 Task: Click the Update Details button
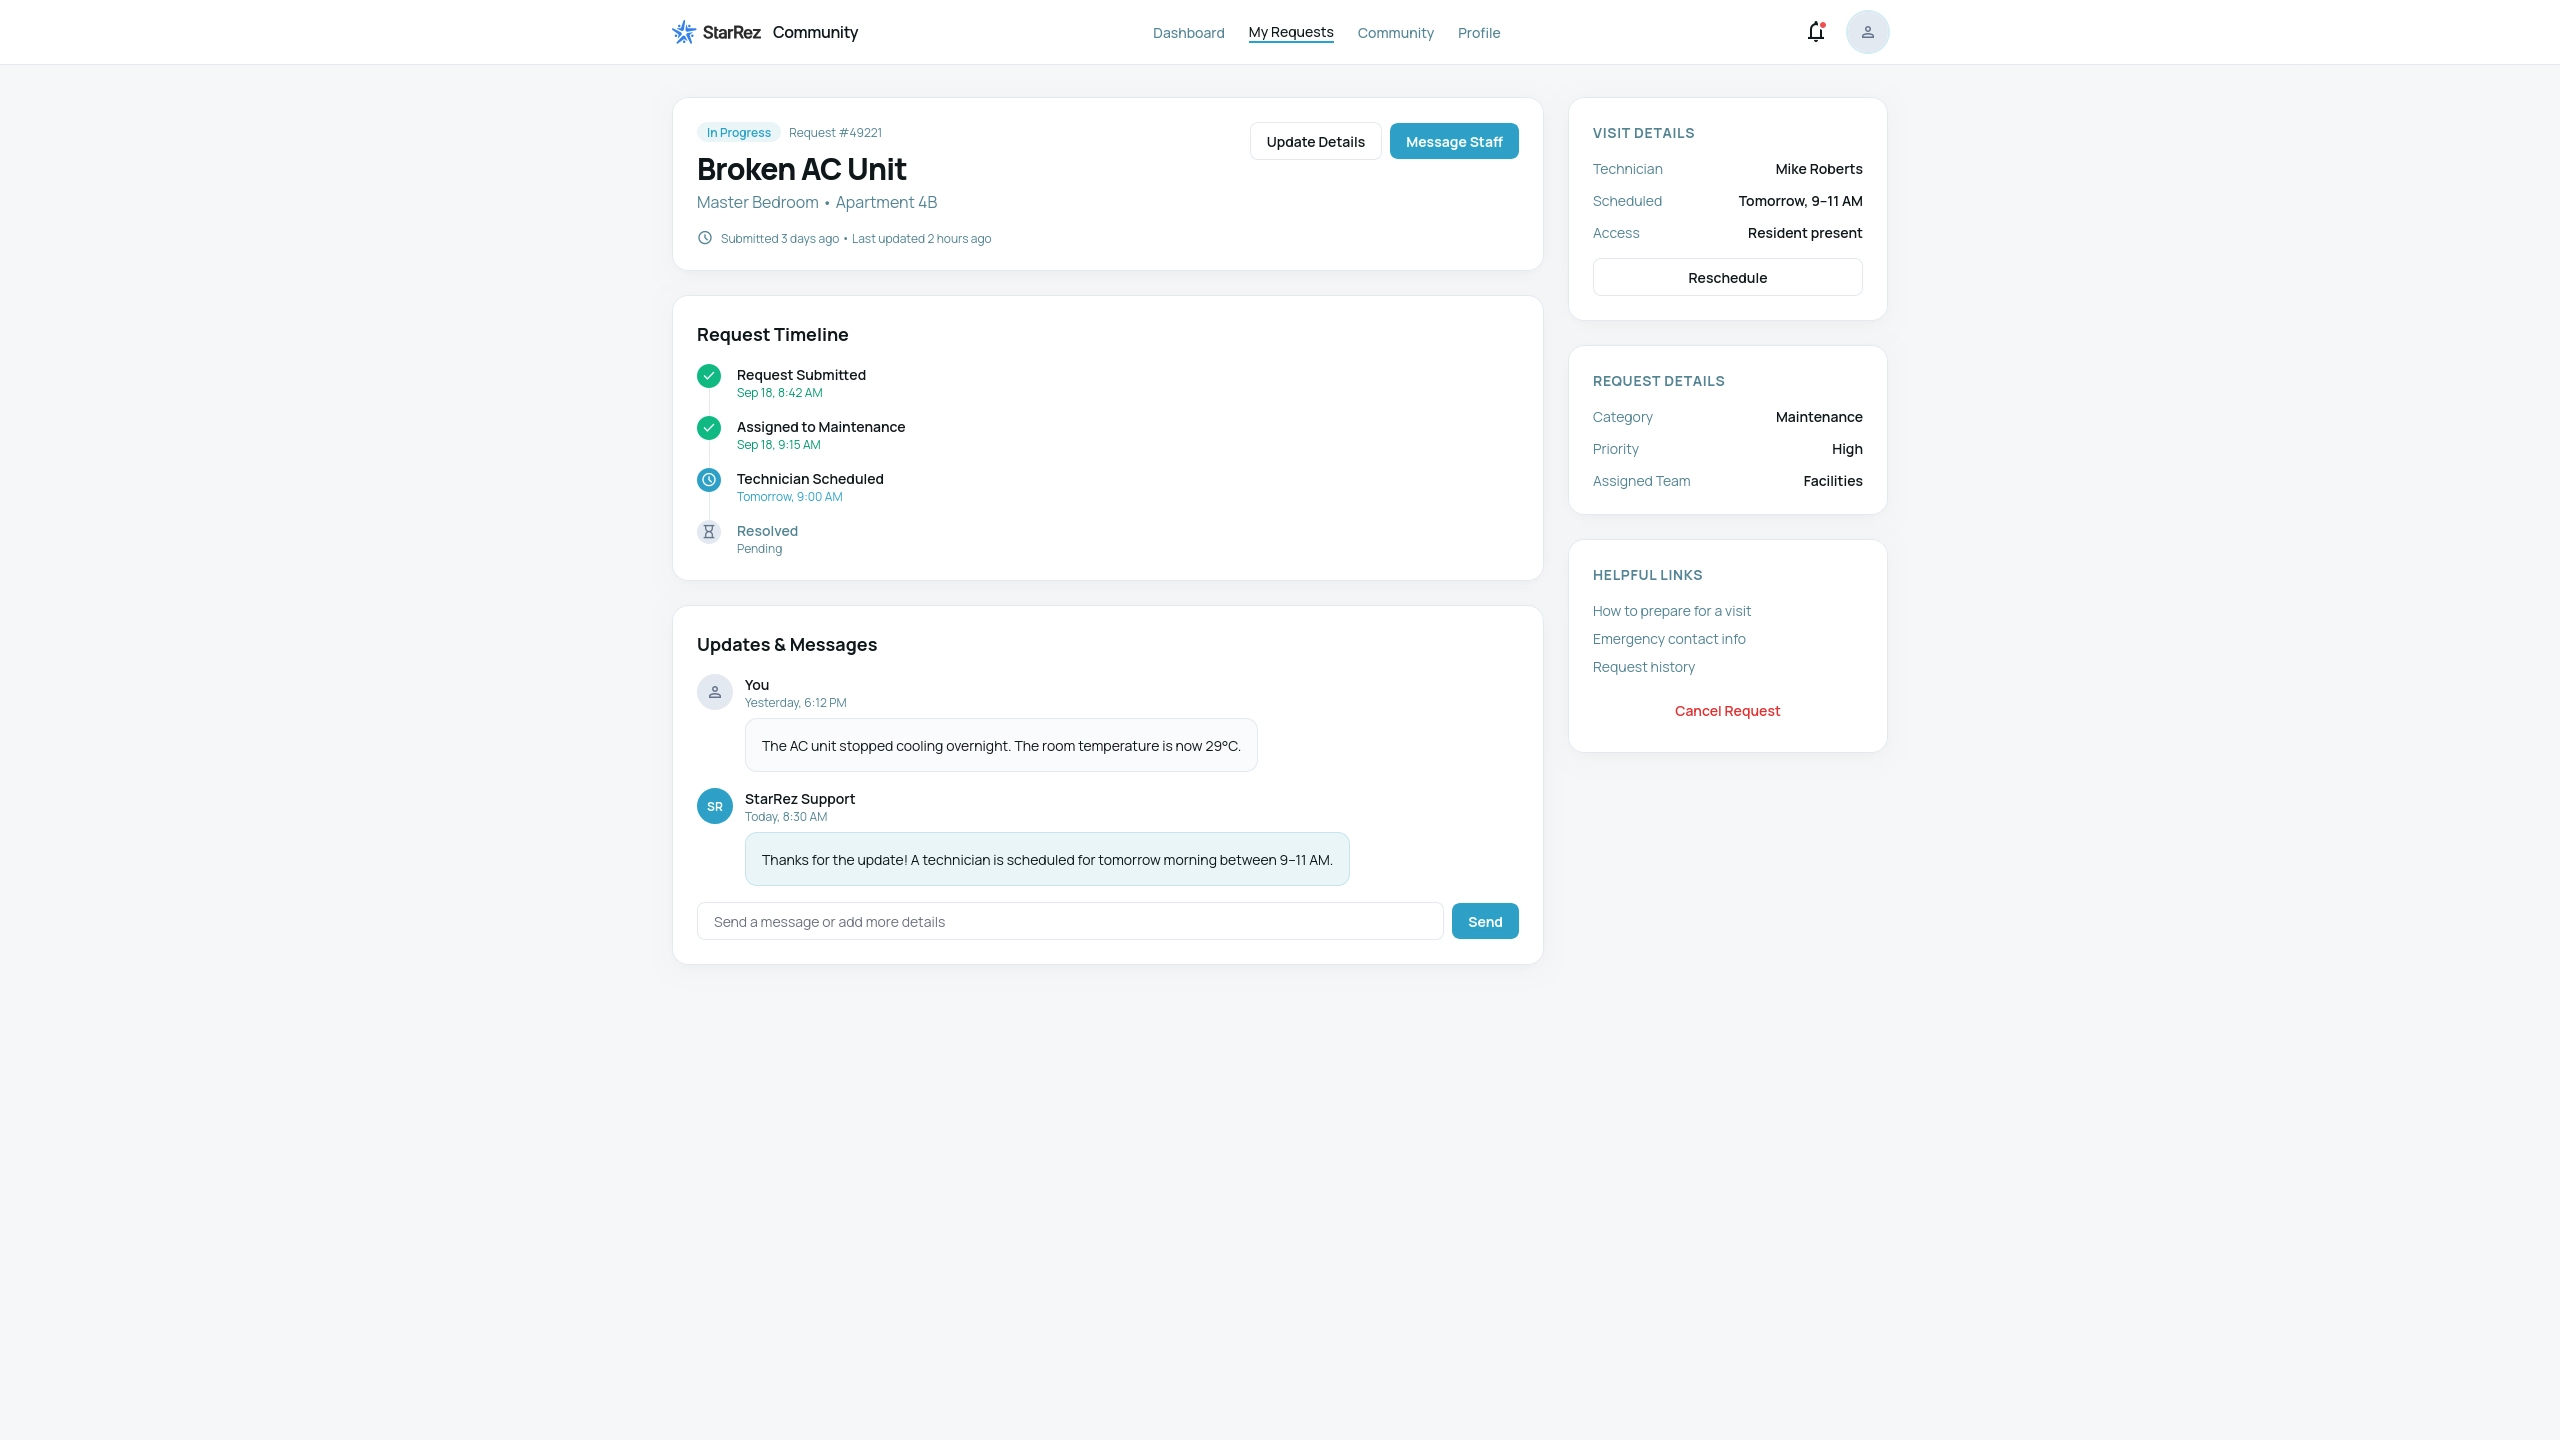(x=1315, y=141)
